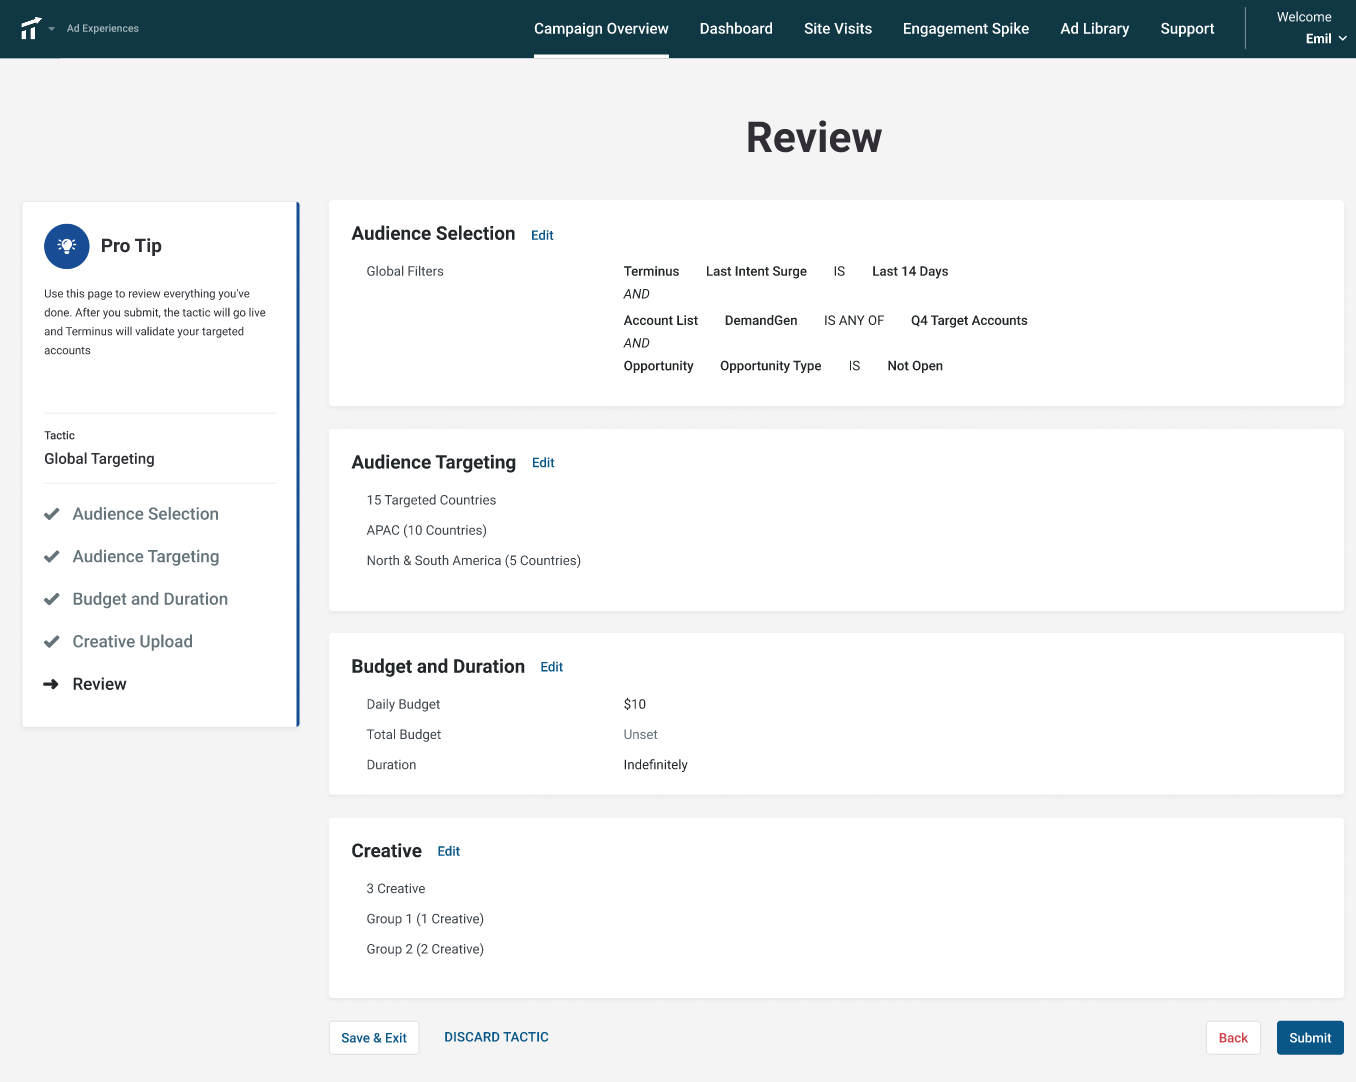Click the Pro Tip heading
Viewport: 1356px width, 1082px height.
click(x=131, y=246)
